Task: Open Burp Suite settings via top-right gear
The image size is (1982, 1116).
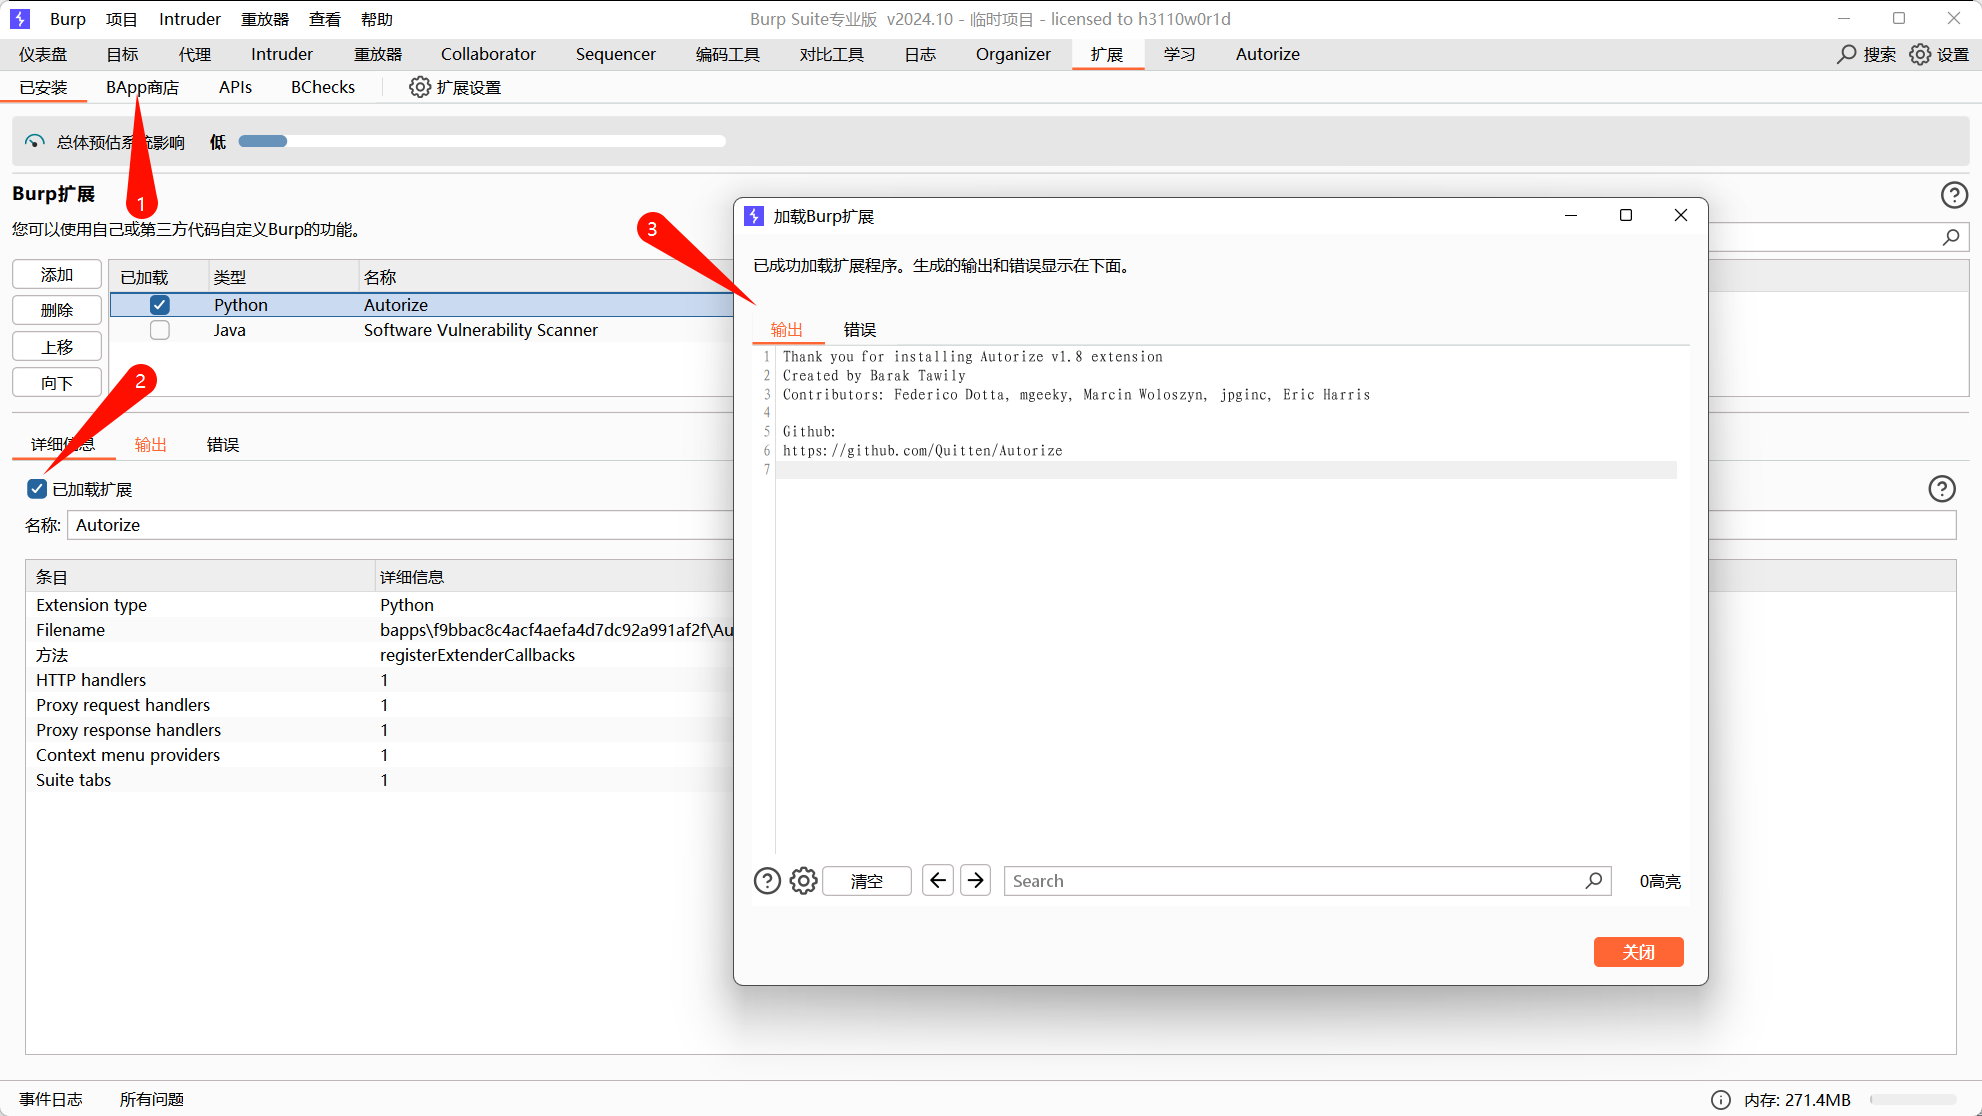Action: pyautogui.click(x=1919, y=54)
